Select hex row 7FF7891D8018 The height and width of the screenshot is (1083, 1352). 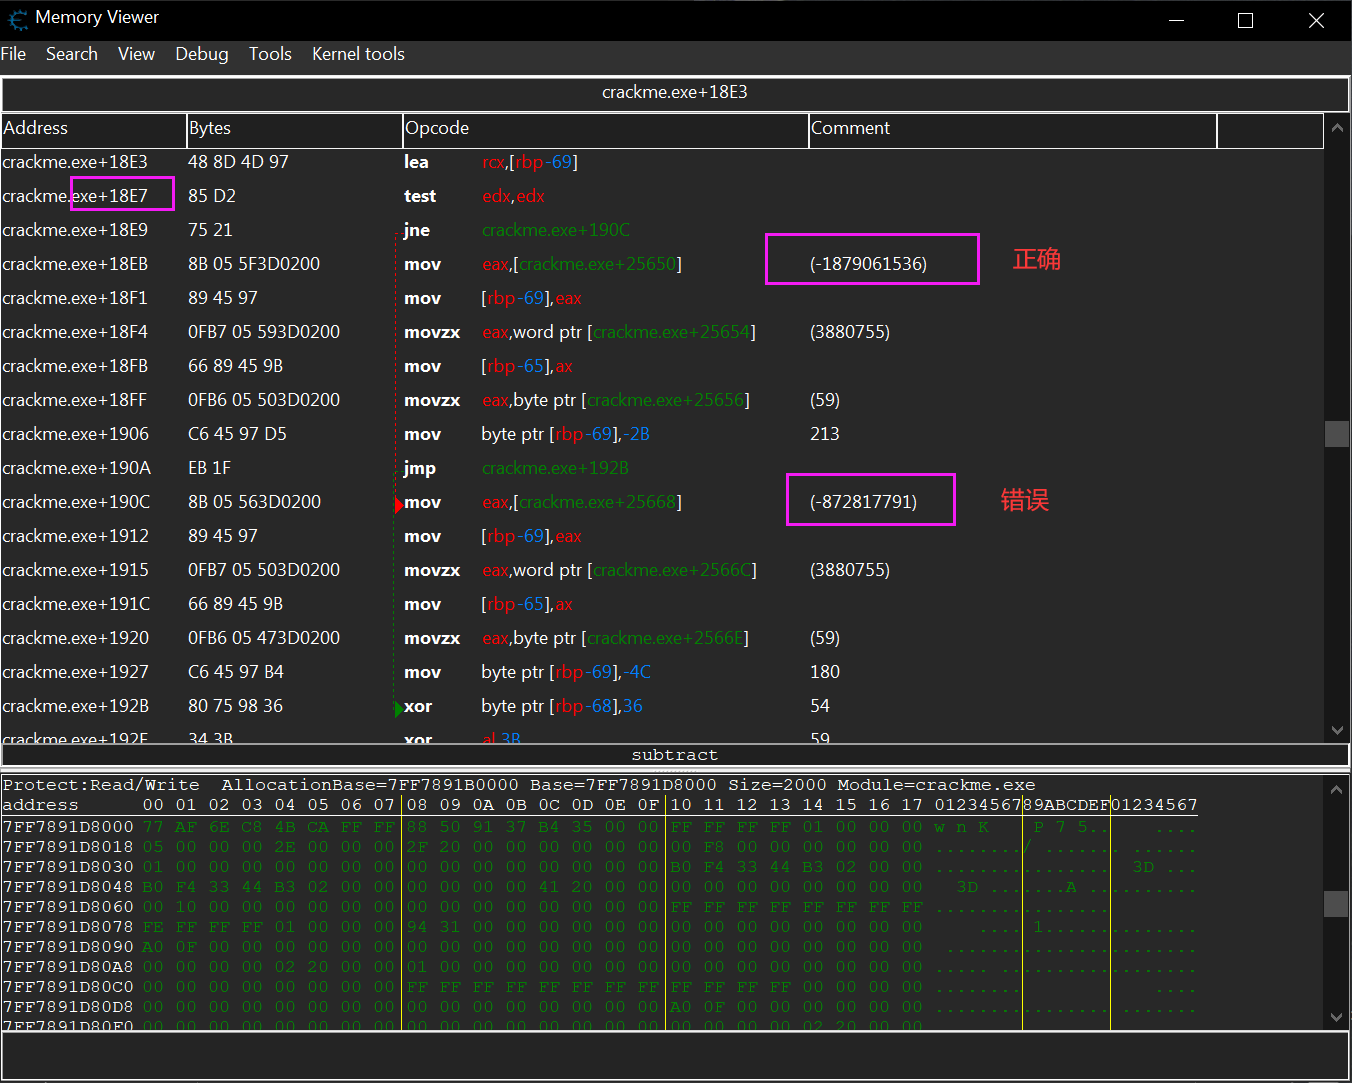599,847
